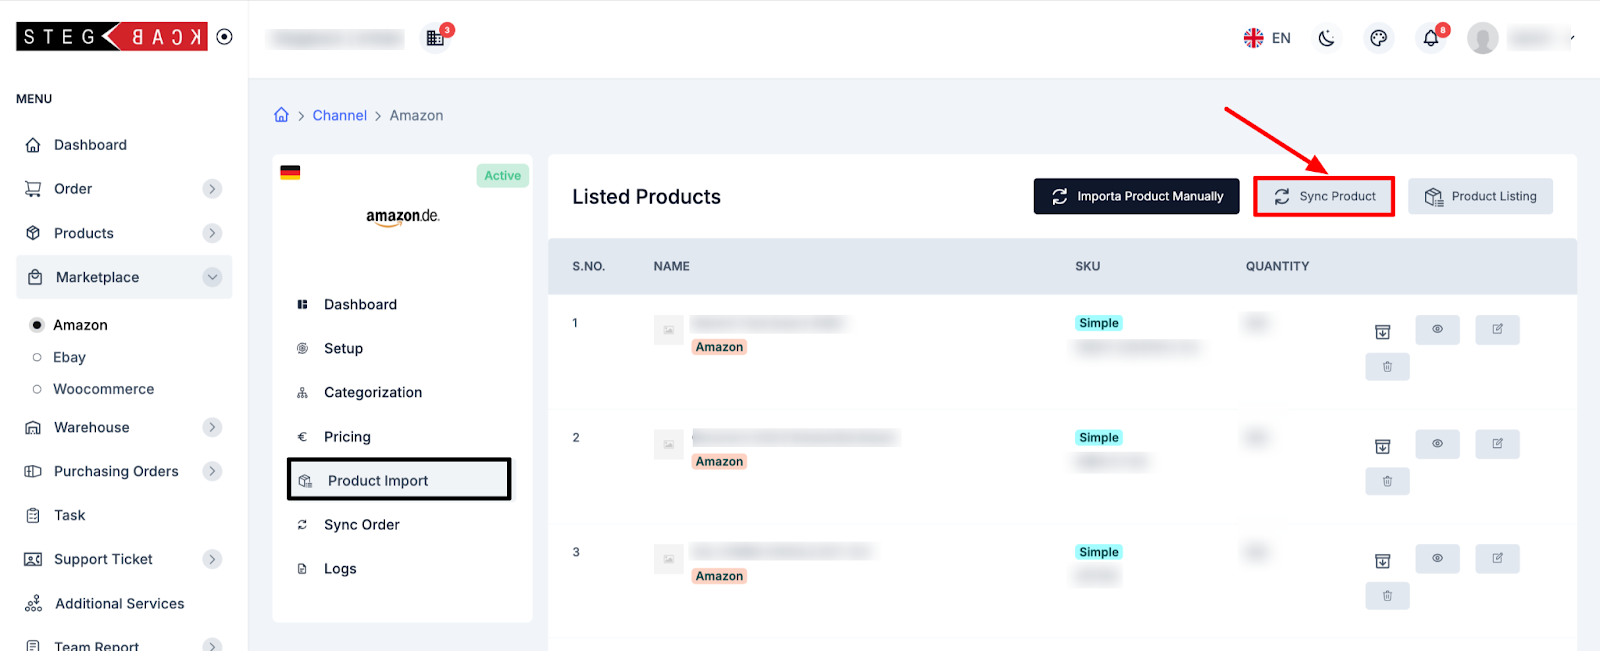
Task: Open the user avatar menu
Action: [1483, 38]
